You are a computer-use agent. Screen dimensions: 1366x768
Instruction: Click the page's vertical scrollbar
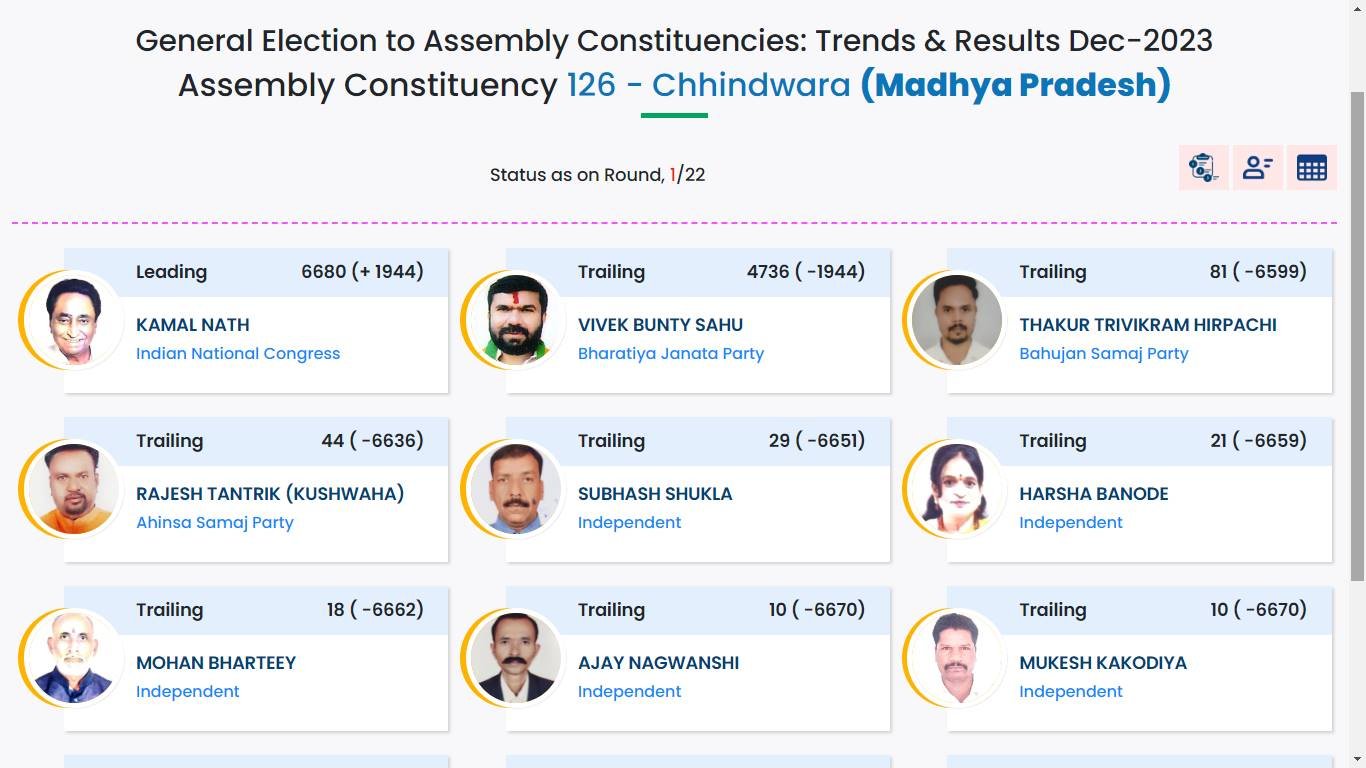1357,330
